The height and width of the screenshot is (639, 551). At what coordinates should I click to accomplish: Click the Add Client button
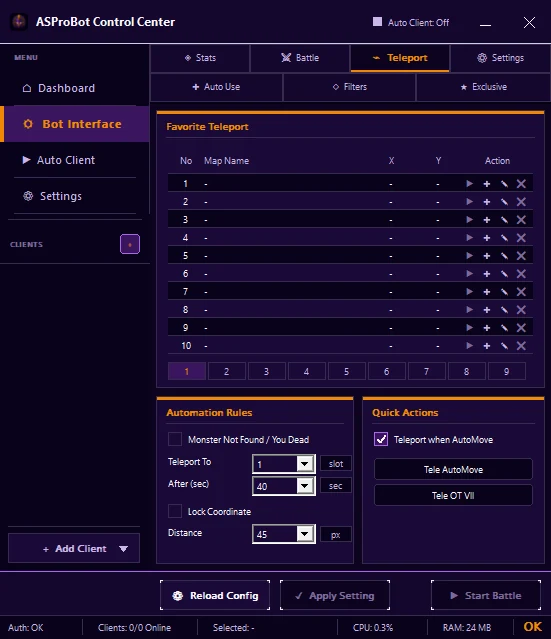(74, 549)
